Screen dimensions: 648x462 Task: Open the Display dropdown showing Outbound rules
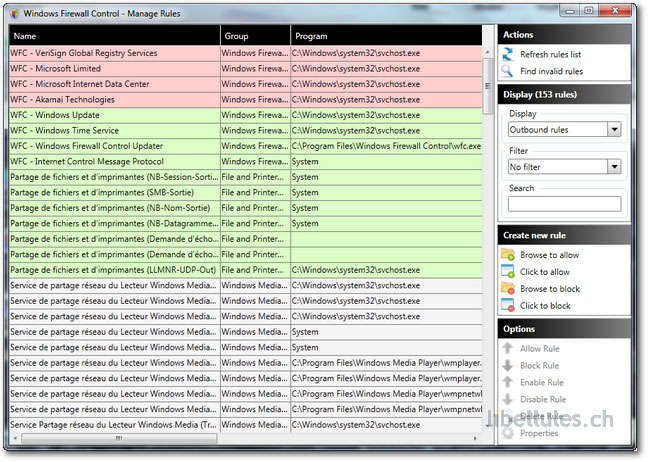click(x=565, y=130)
